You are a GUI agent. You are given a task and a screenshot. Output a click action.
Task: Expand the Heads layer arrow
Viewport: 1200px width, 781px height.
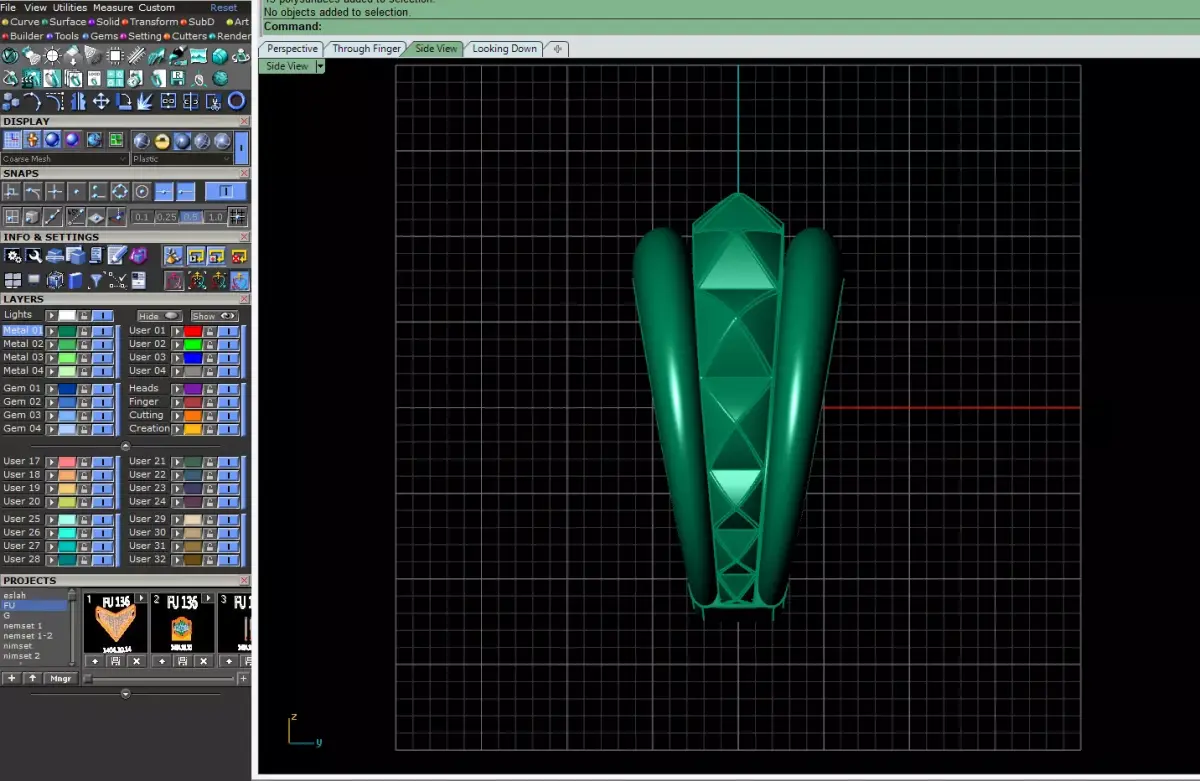(x=176, y=388)
